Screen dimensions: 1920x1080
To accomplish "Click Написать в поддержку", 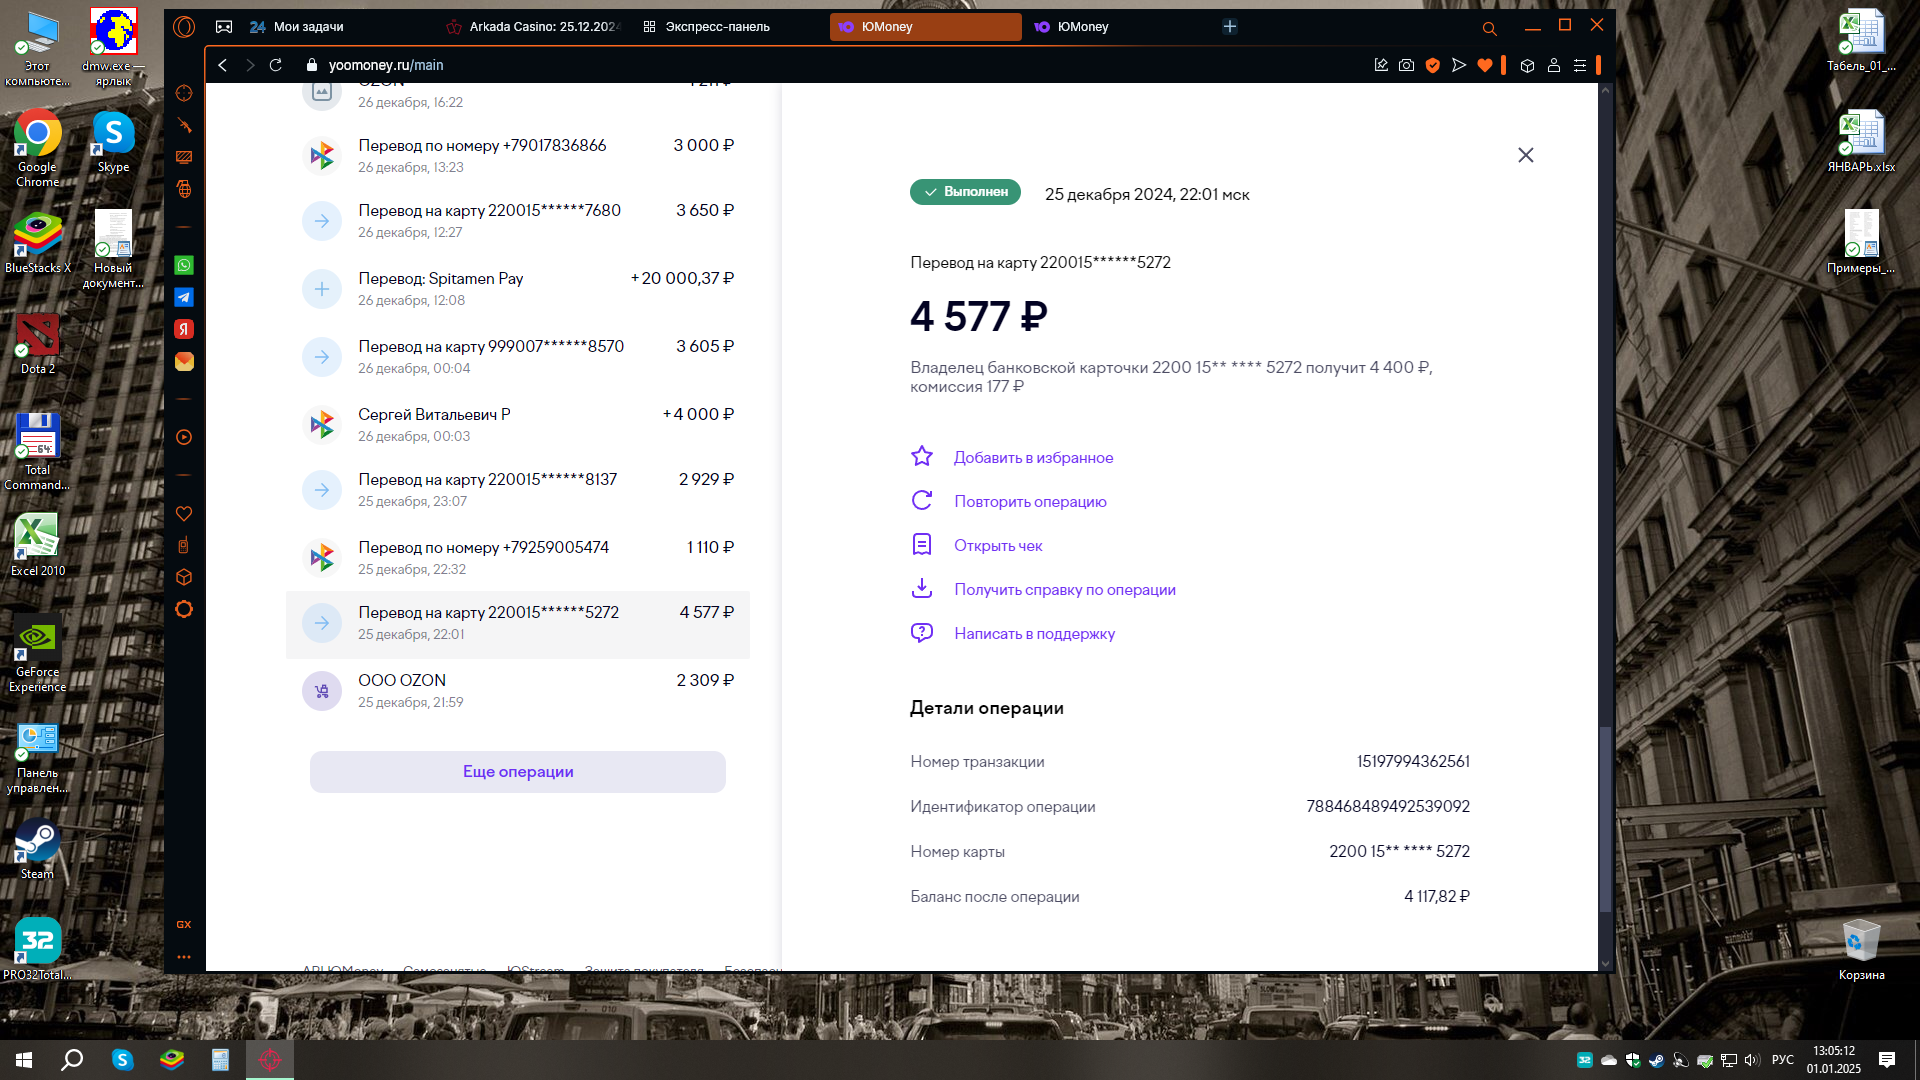I will click(1034, 634).
